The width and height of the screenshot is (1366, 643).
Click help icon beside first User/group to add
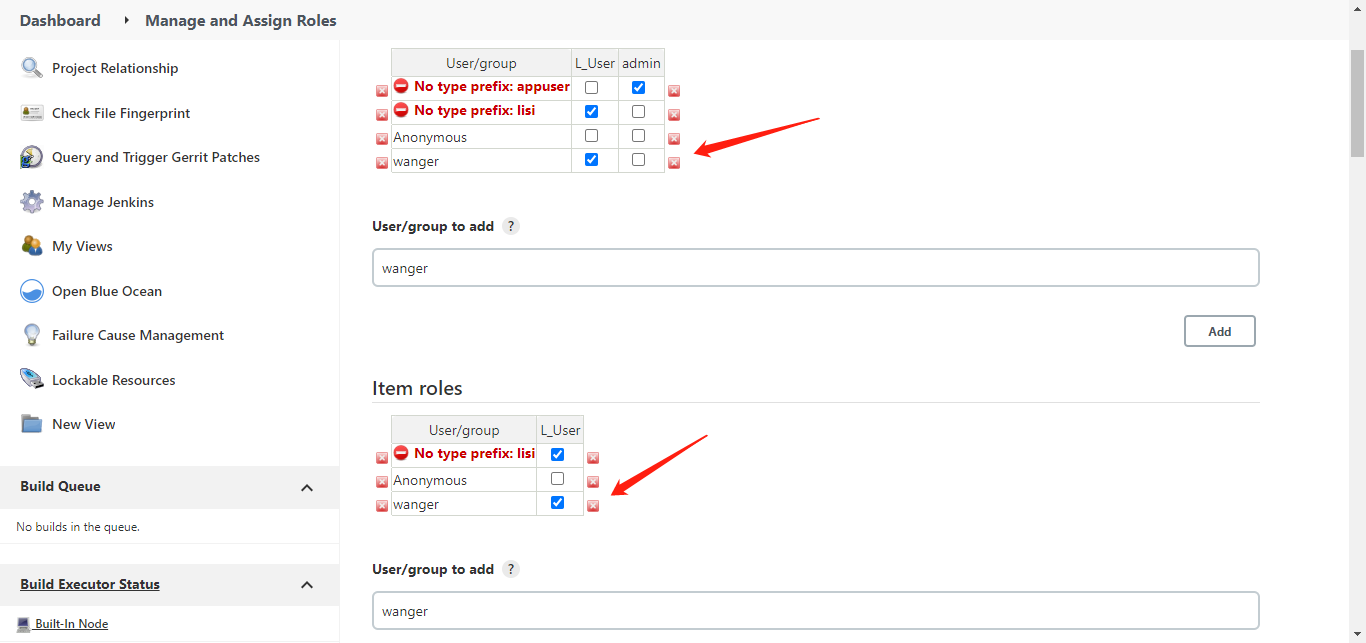click(x=511, y=226)
